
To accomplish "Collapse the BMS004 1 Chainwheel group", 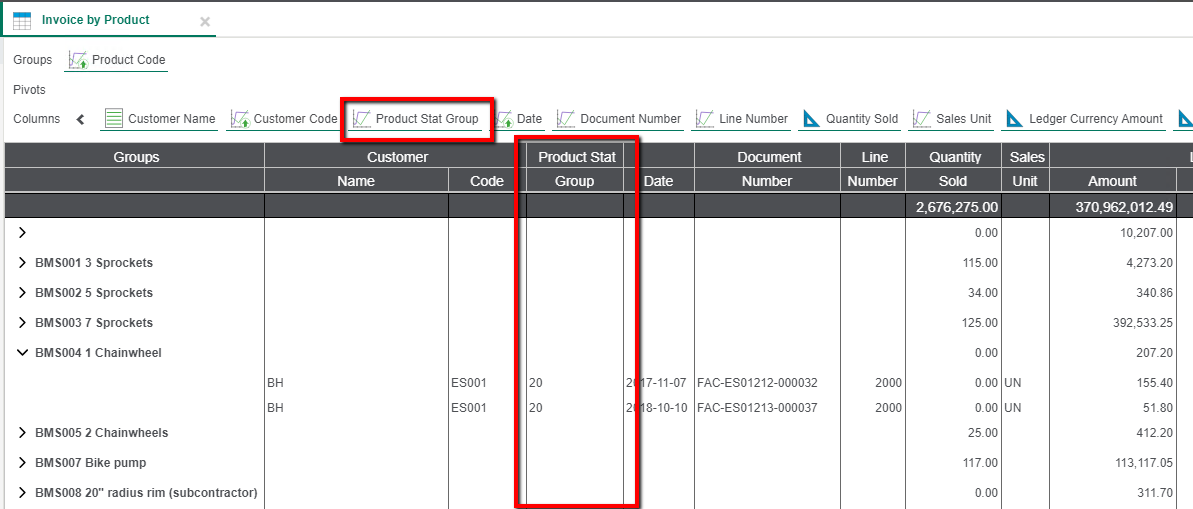I will coord(23,353).
